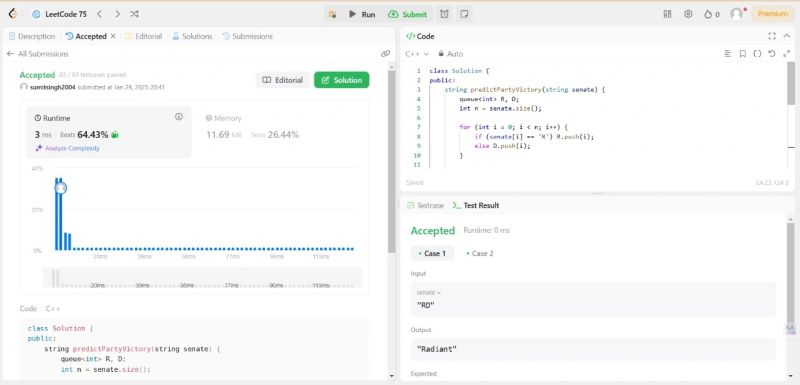800x385 pixels.
Task: Click the Editorial button
Action: pos(283,80)
